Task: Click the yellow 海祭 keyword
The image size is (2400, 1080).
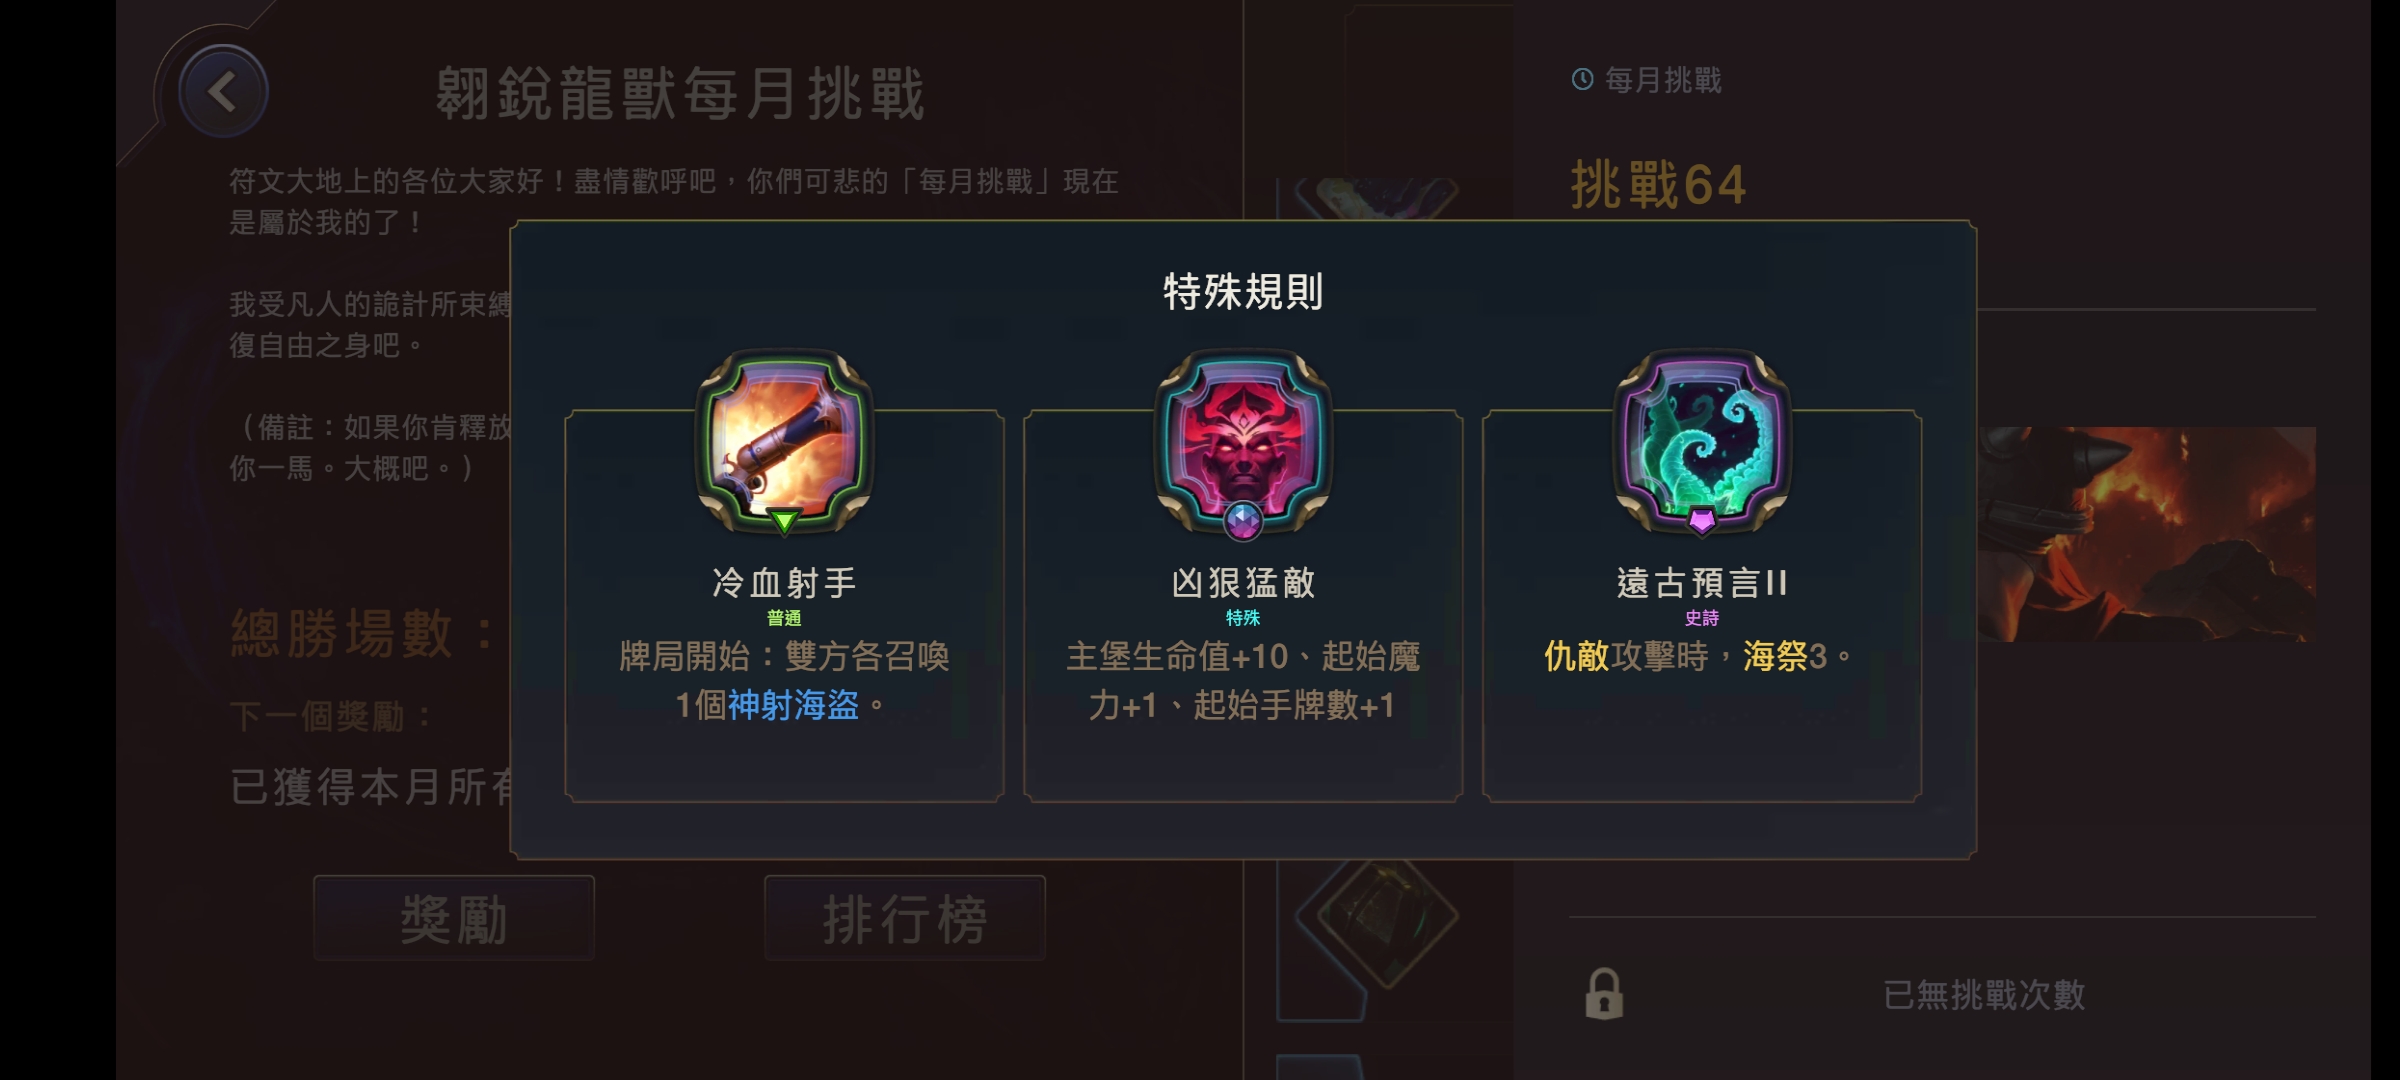Action: 1775,656
